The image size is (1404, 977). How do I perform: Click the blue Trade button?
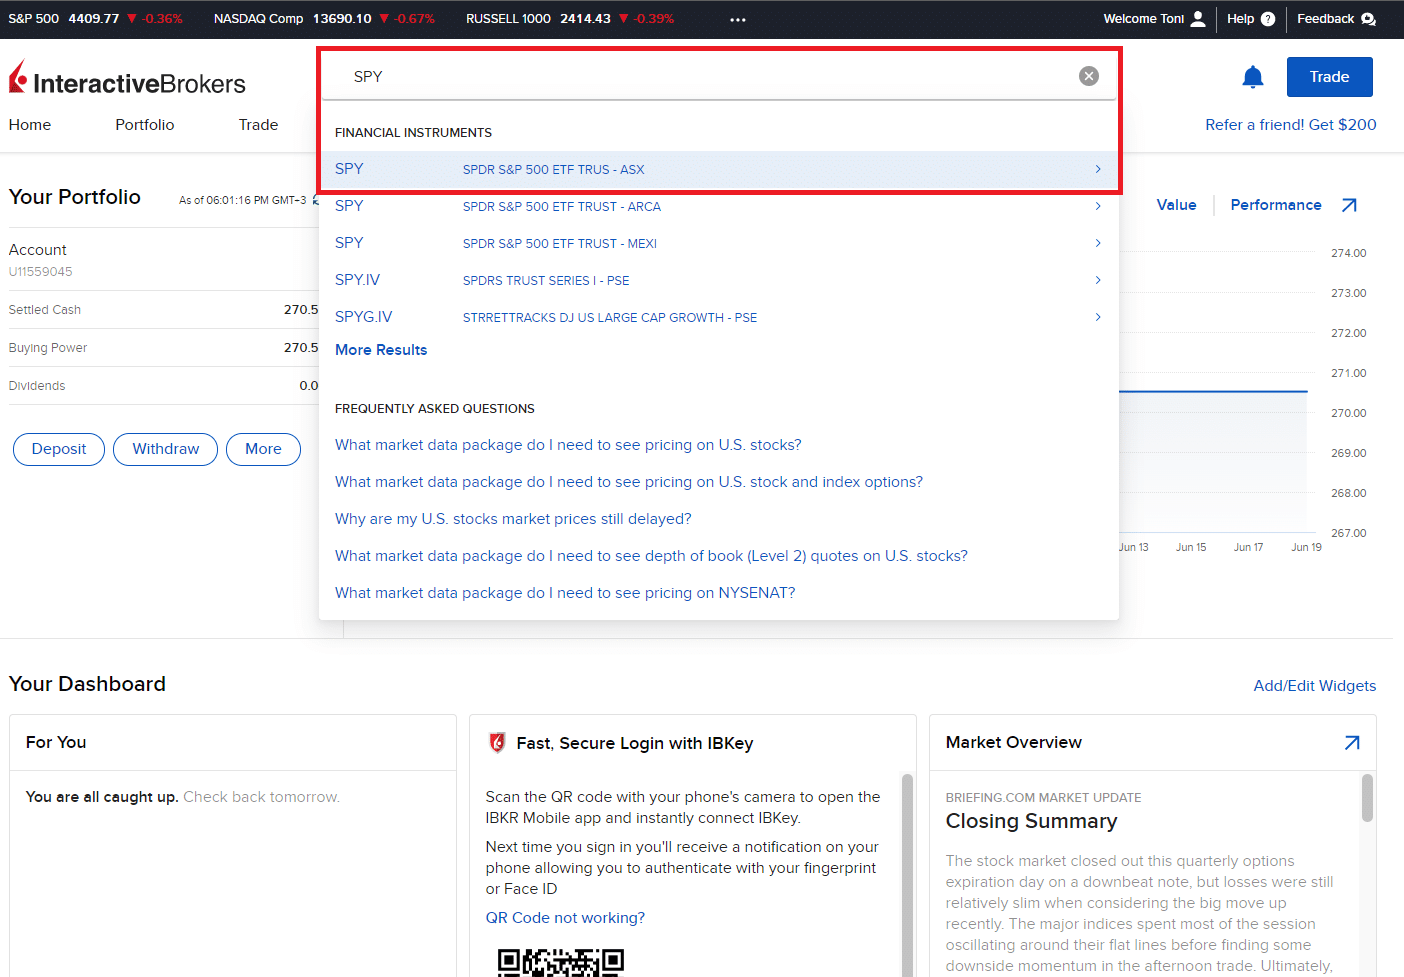tap(1329, 77)
